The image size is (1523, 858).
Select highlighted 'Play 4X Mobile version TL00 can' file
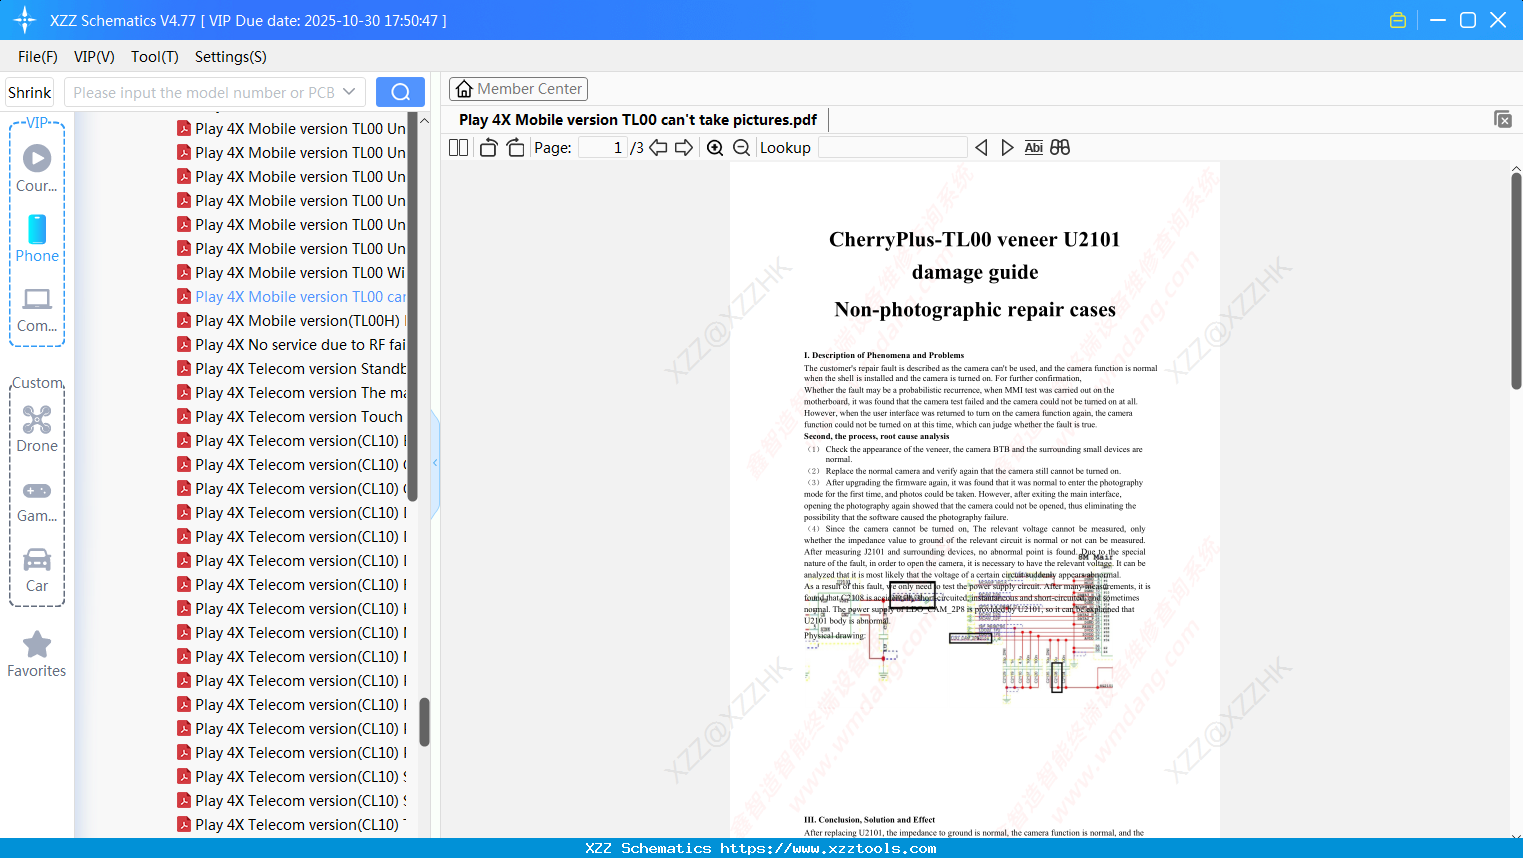tap(291, 296)
